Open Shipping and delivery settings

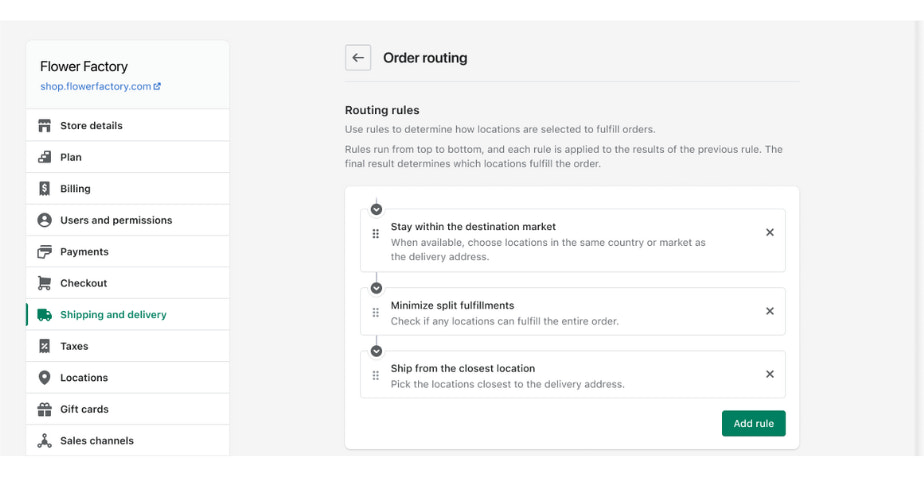click(x=113, y=315)
